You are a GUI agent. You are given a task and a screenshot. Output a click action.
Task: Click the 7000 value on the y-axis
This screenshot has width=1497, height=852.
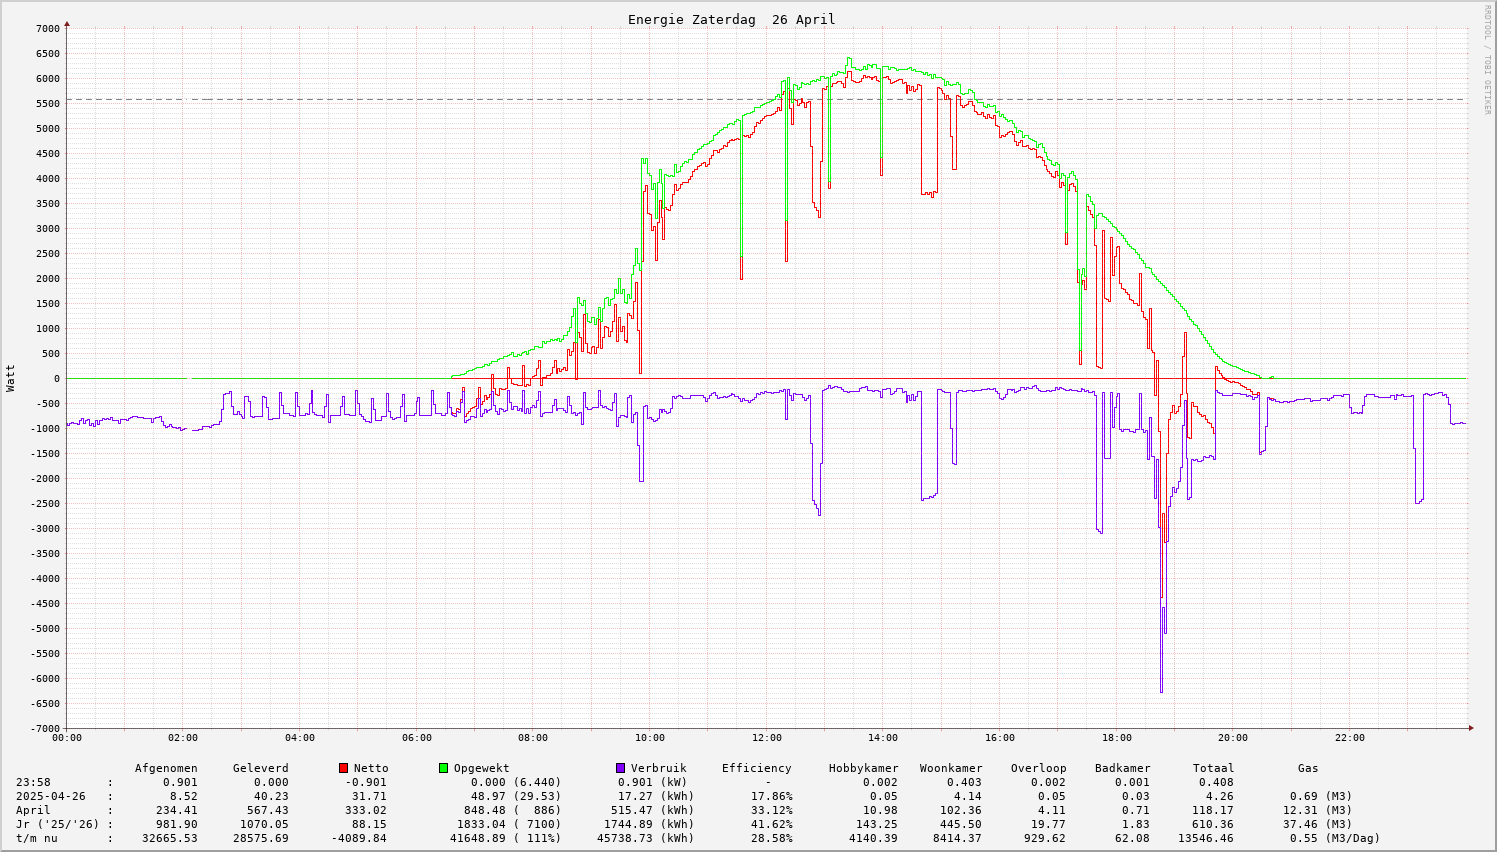(x=48, y=28)
